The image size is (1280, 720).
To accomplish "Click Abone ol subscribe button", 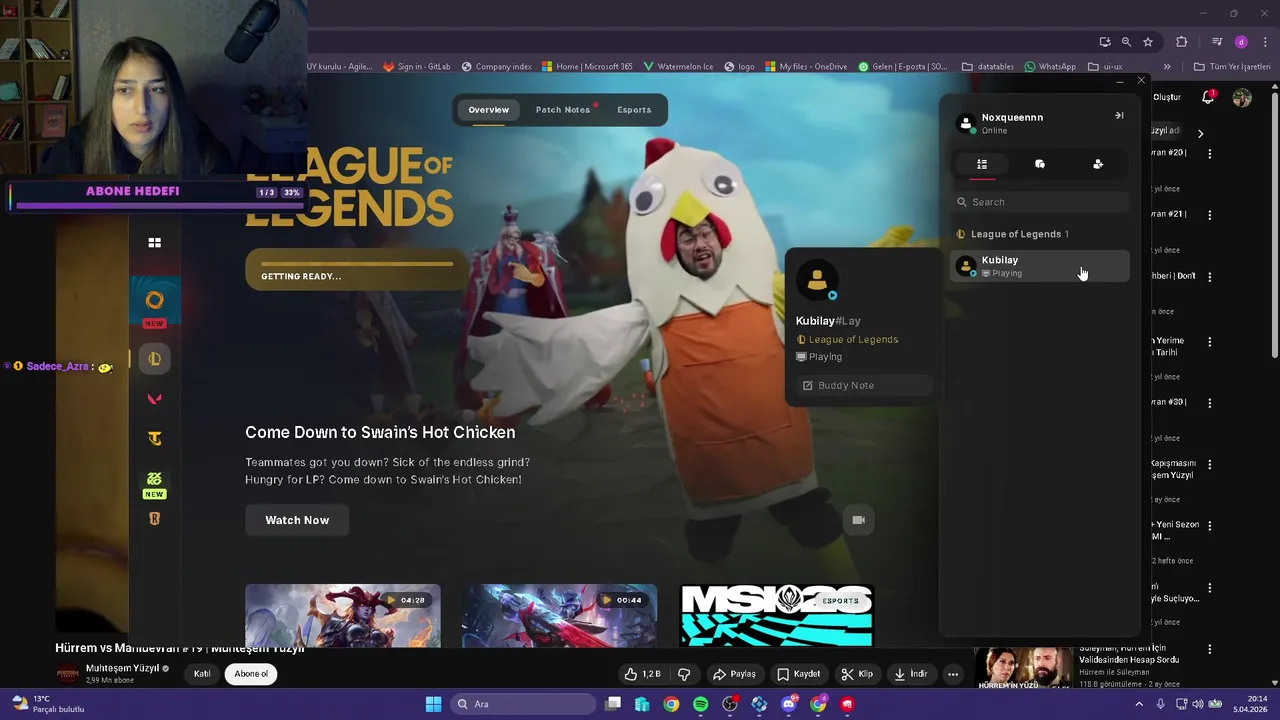I will click(x=251, y=674).
